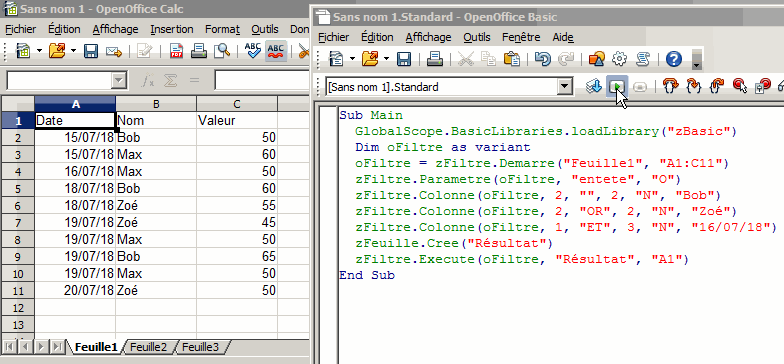Click the Sum sigma icon in Calc formula bar

[x=170, y=80]
